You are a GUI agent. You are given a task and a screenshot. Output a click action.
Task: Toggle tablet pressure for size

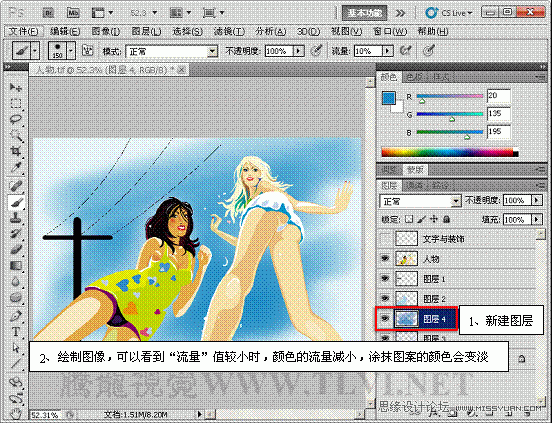[428, 51]
